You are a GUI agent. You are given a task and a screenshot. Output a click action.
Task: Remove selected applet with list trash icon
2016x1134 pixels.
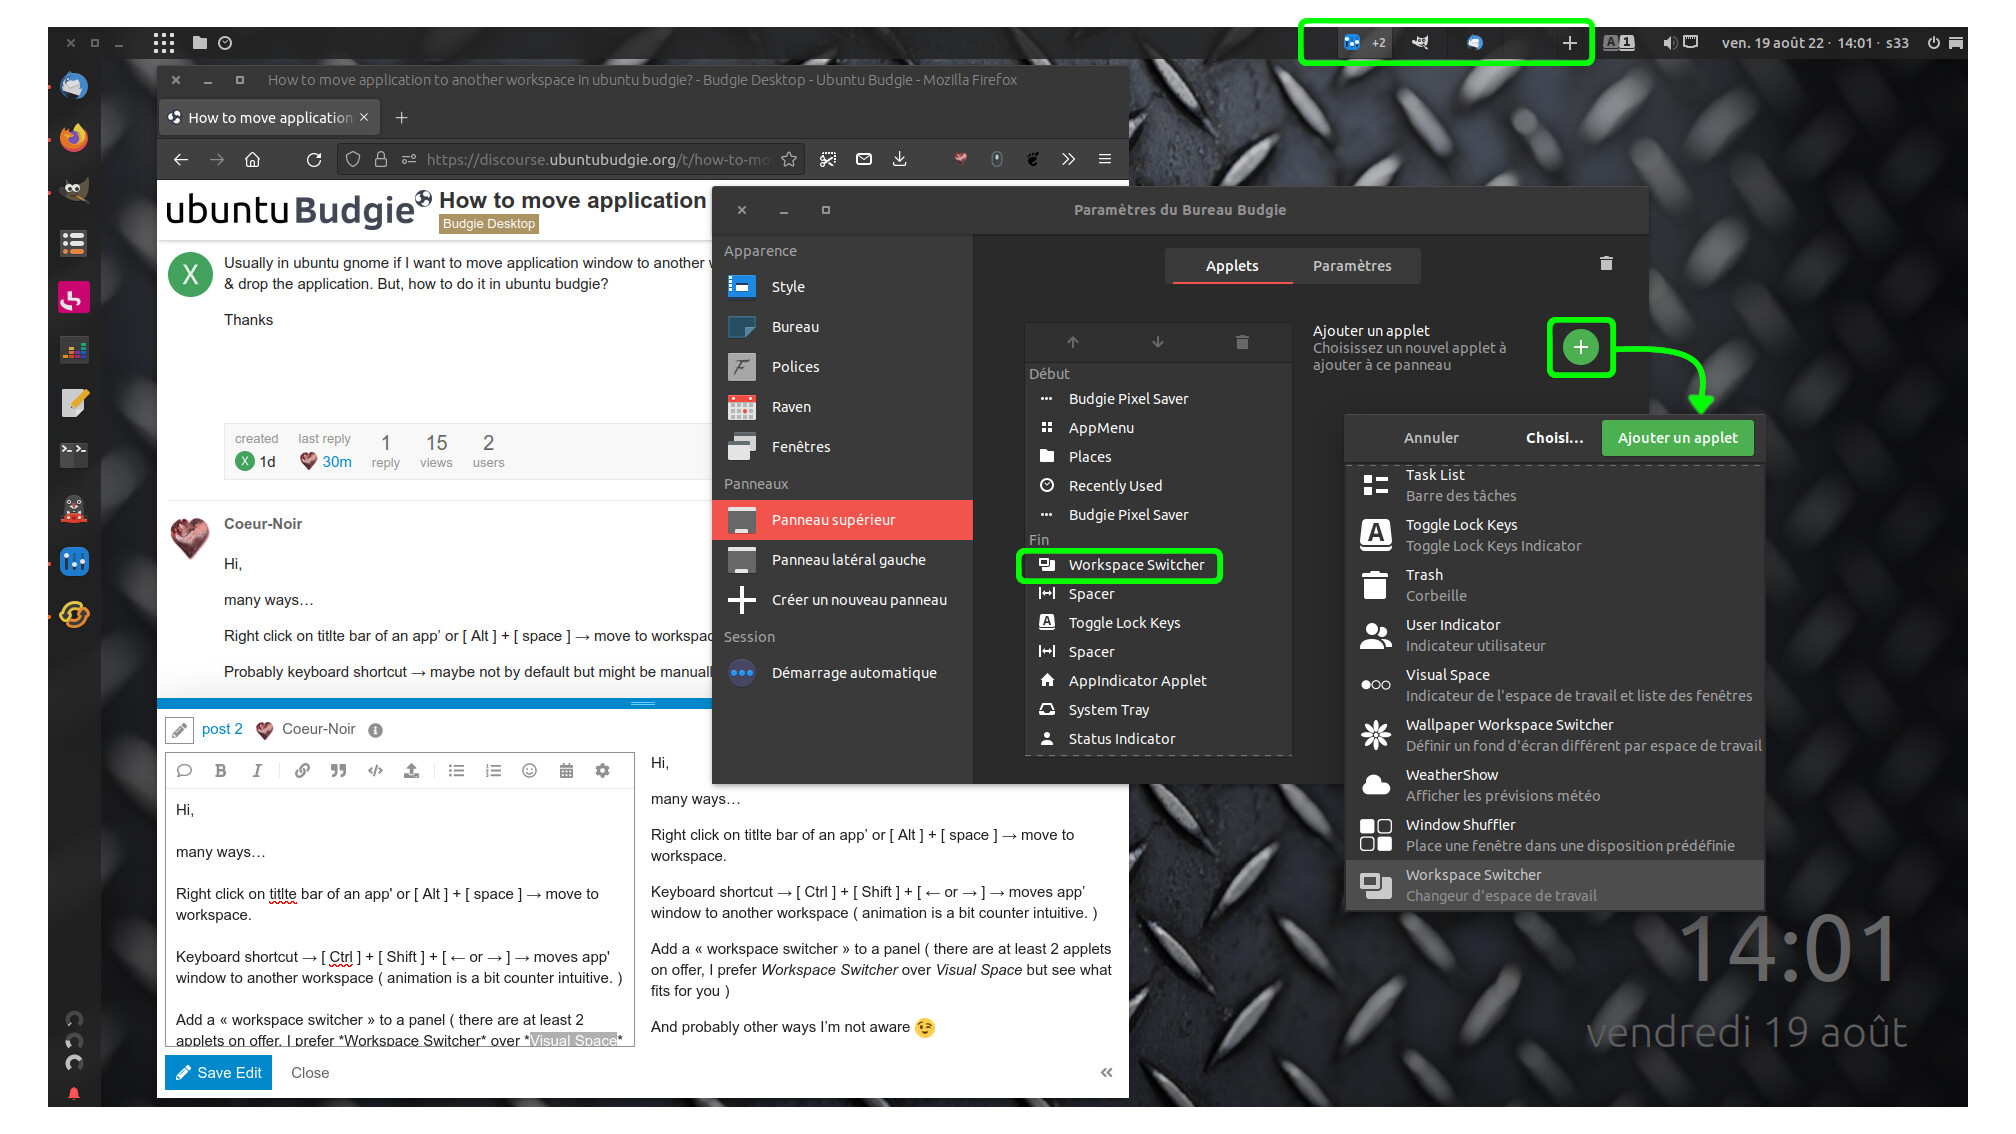[1242, 342]
